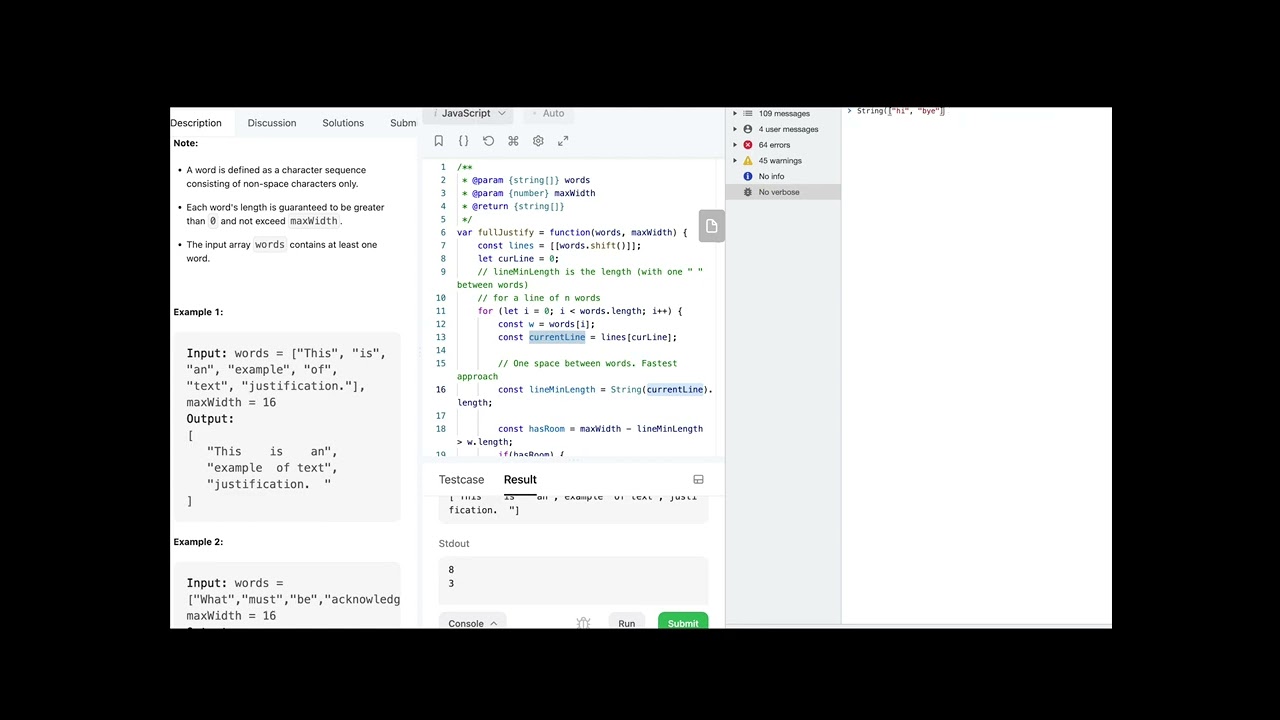1280x720 pixels.
Task: Click fullJustify function name on line 6
Action: [x=506, y=232]
